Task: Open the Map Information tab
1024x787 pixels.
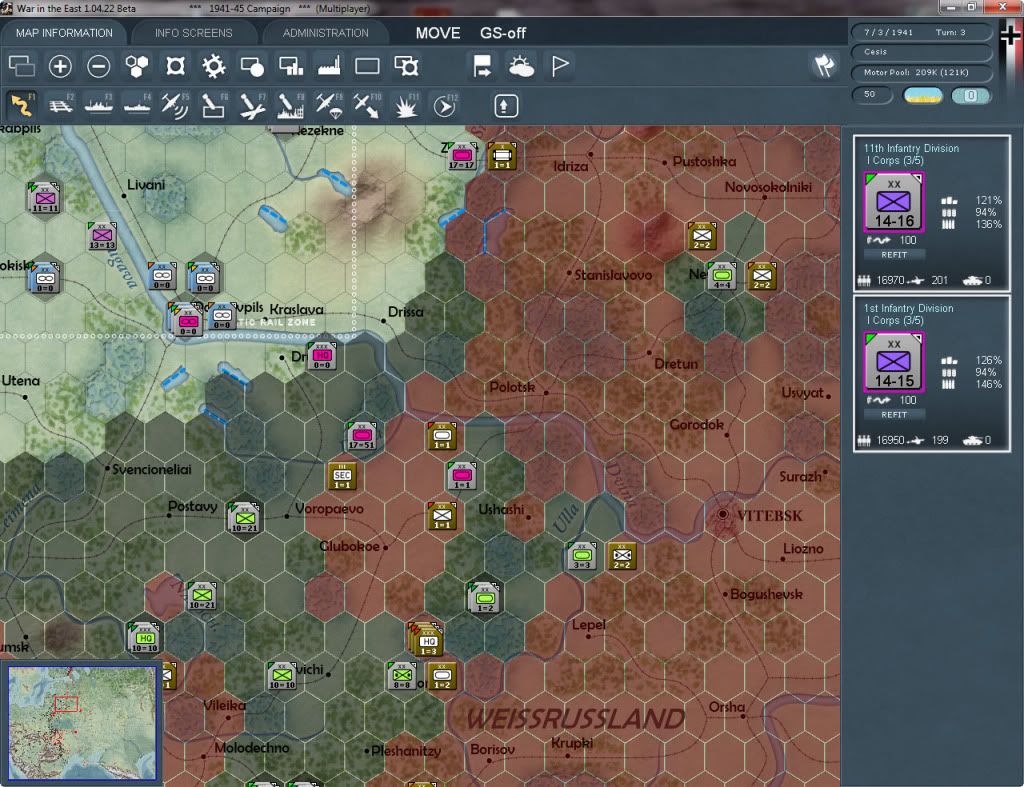Action: coord(64,33)
